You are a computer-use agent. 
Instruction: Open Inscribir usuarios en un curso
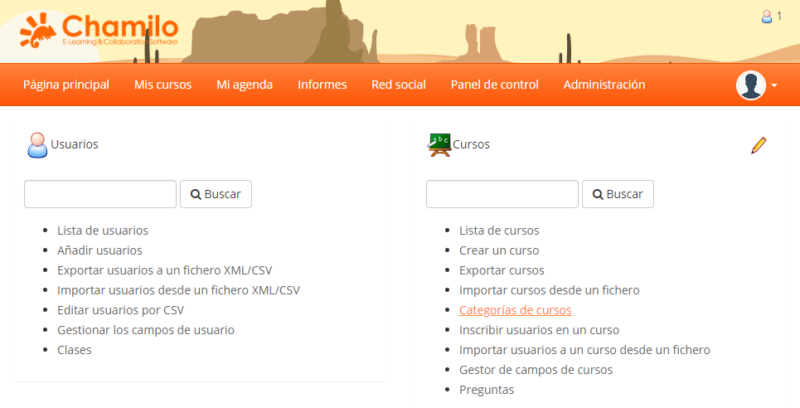[539, 330]
